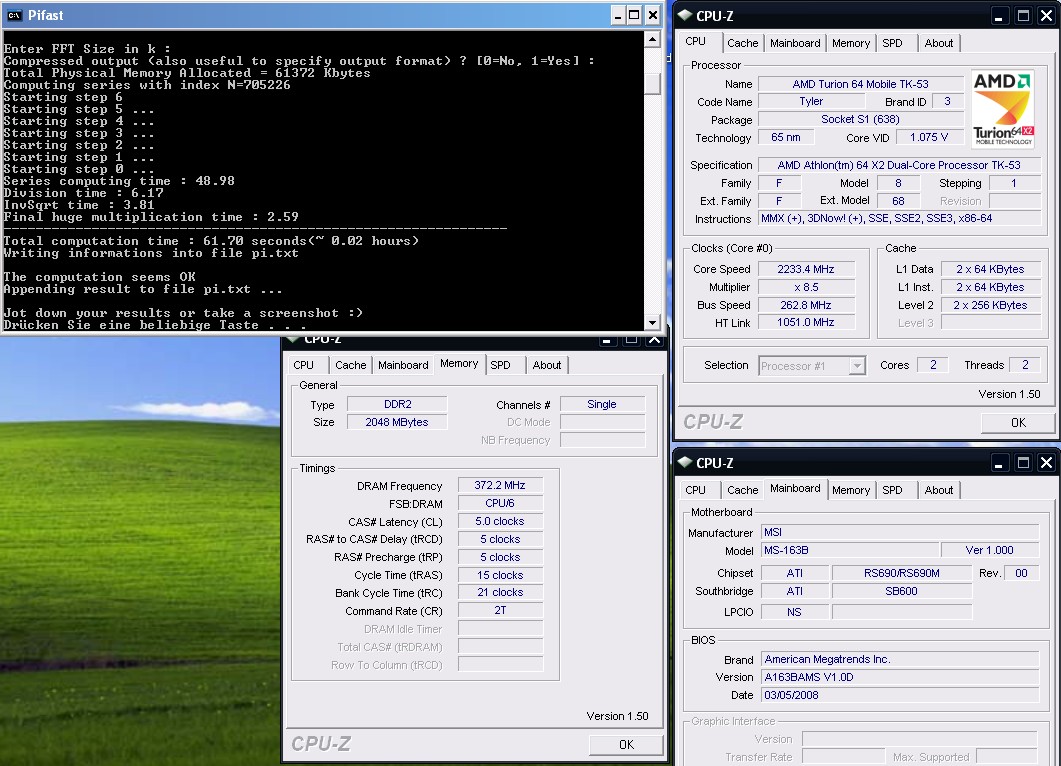Click the Instructions field listing MMX, SSE3

[x=899, y=219]
